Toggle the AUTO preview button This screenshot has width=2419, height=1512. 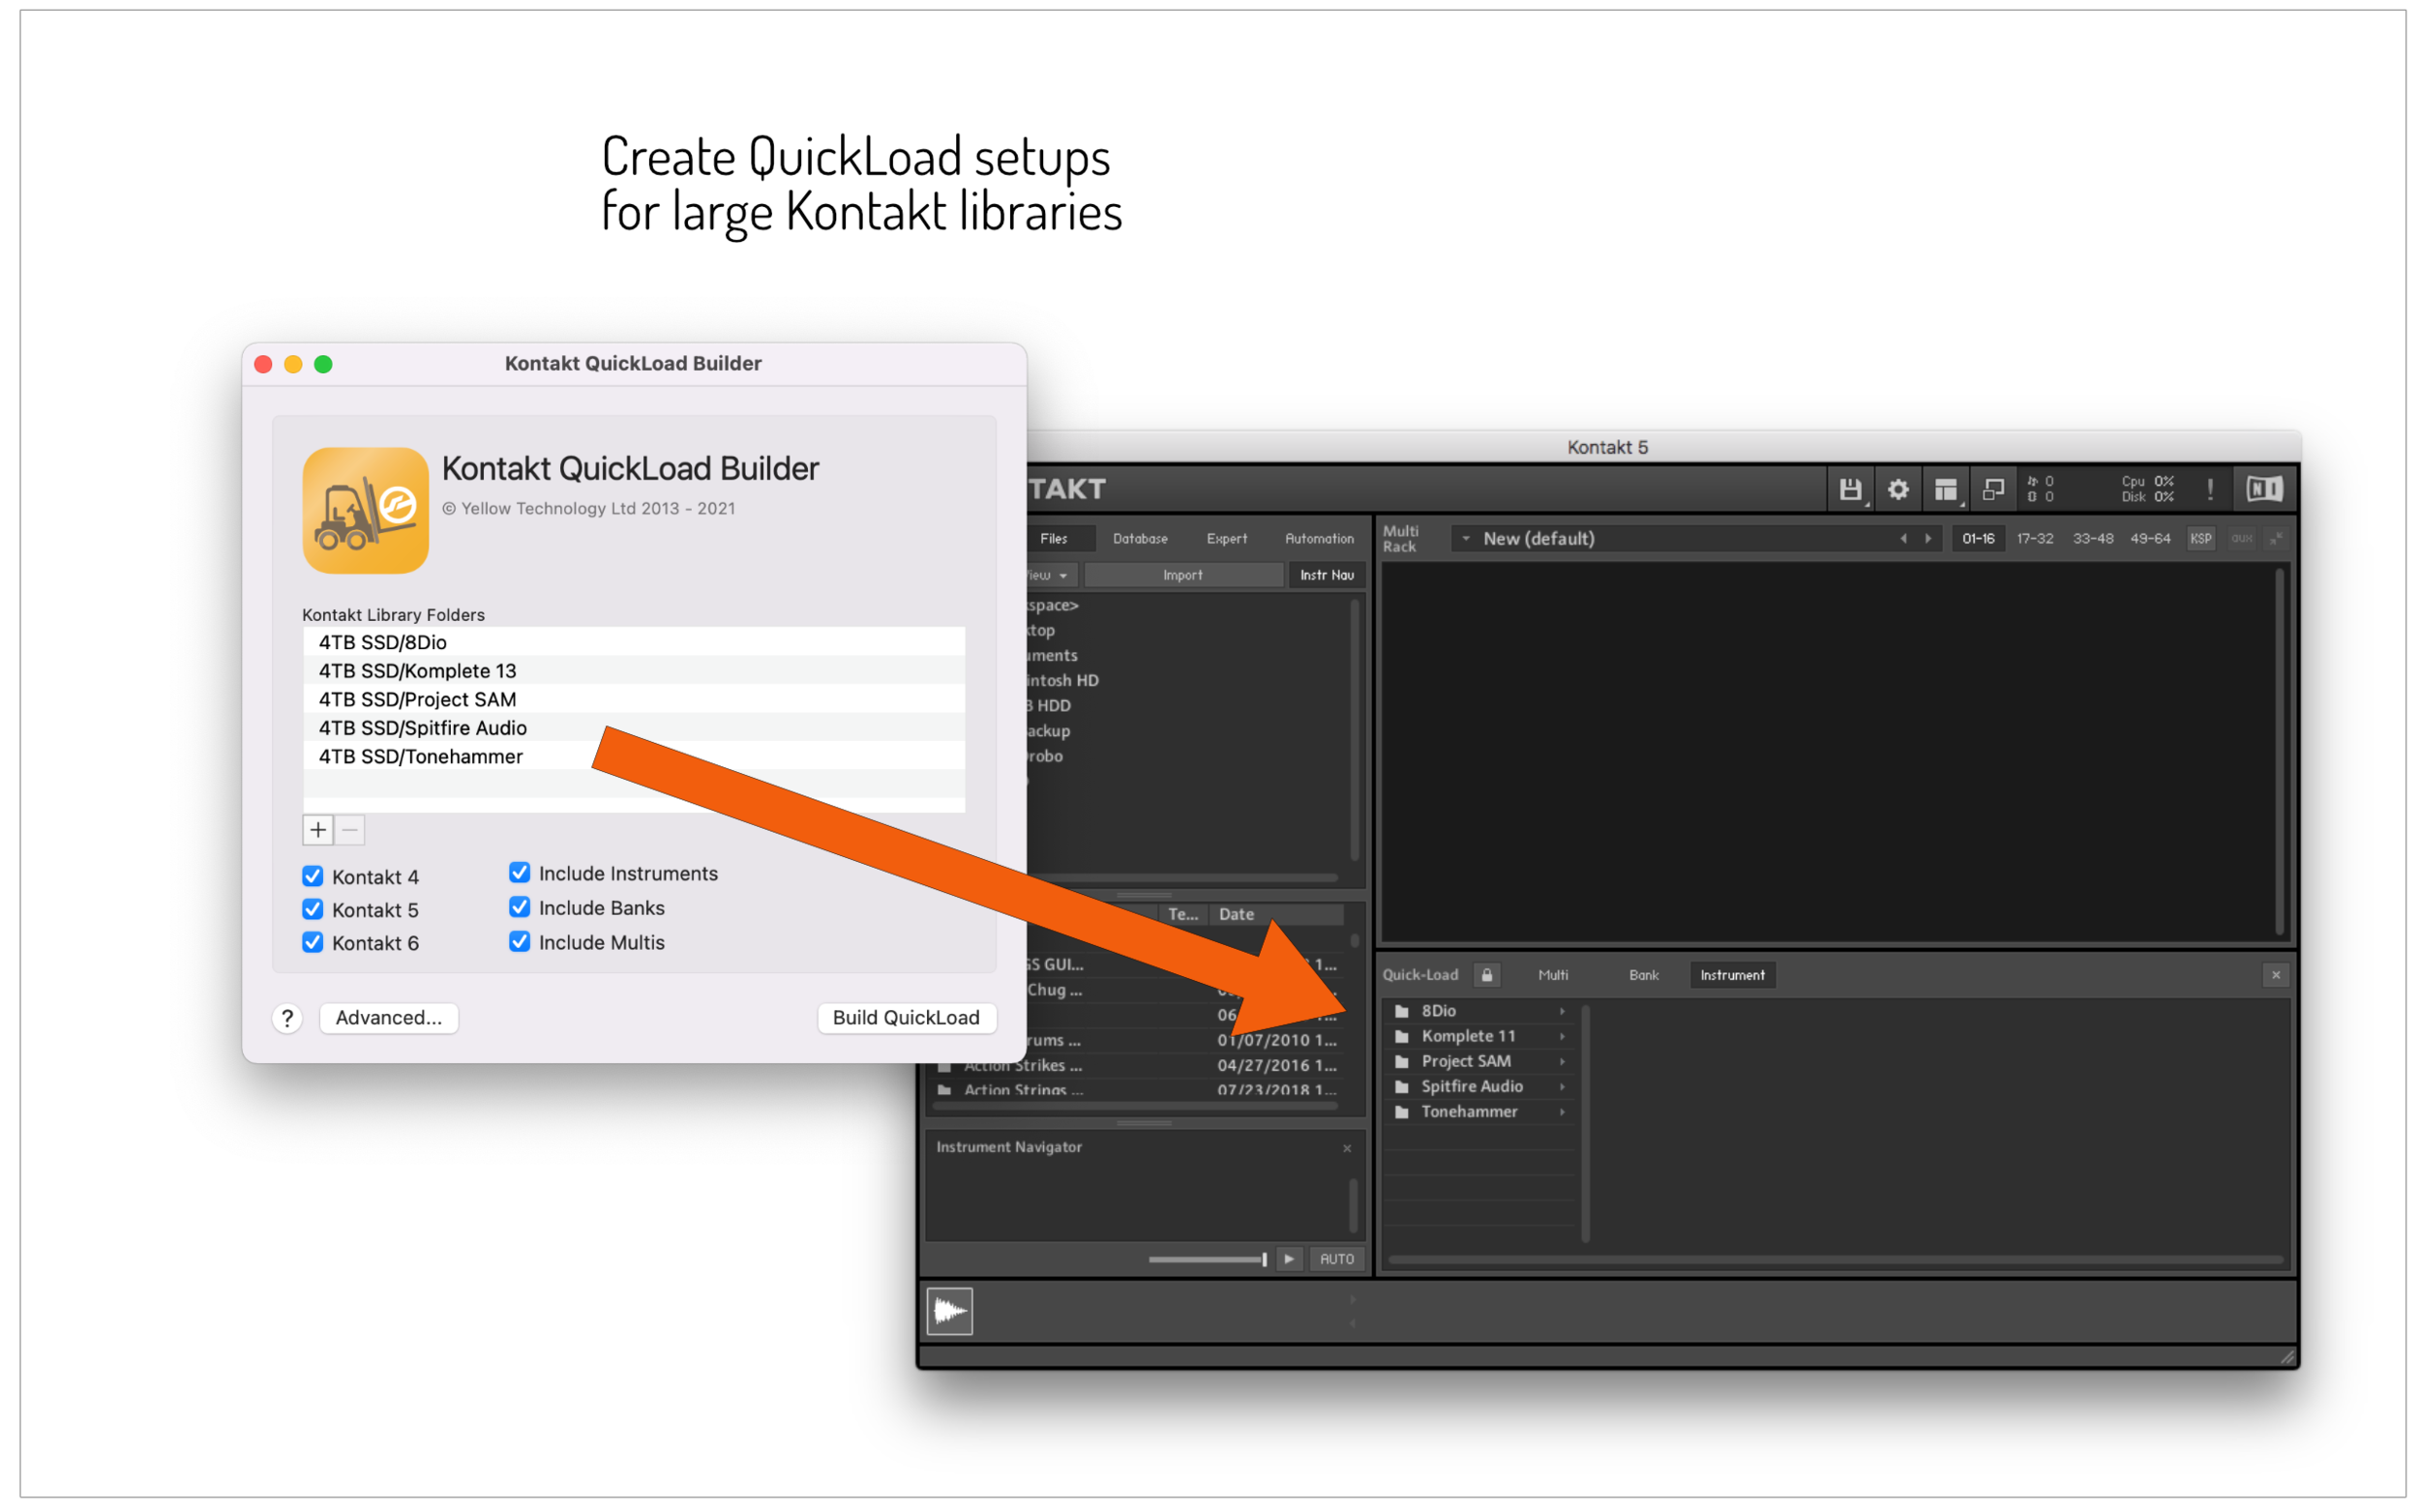[1336, 1259]
